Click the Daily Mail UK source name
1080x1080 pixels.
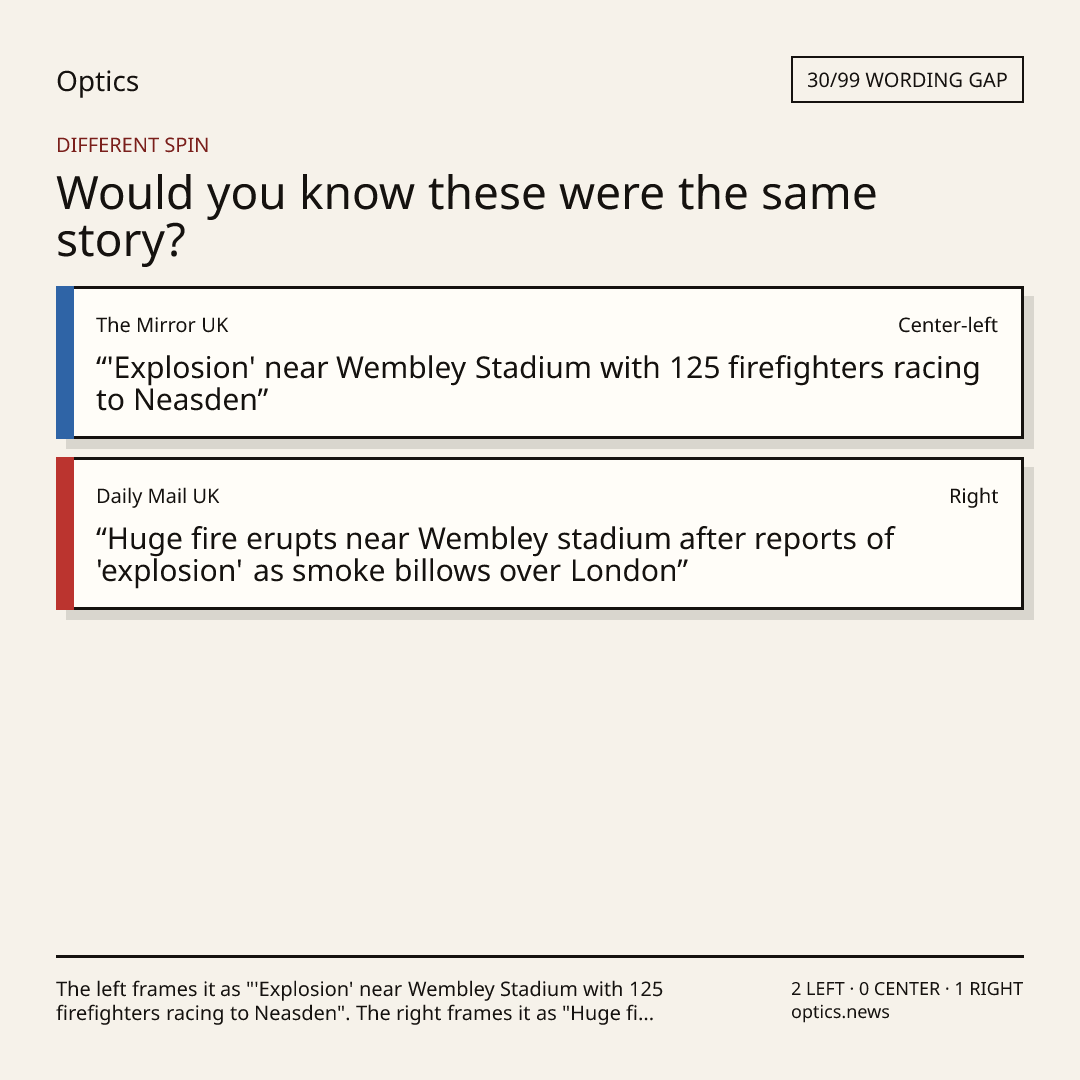point(158,496)
